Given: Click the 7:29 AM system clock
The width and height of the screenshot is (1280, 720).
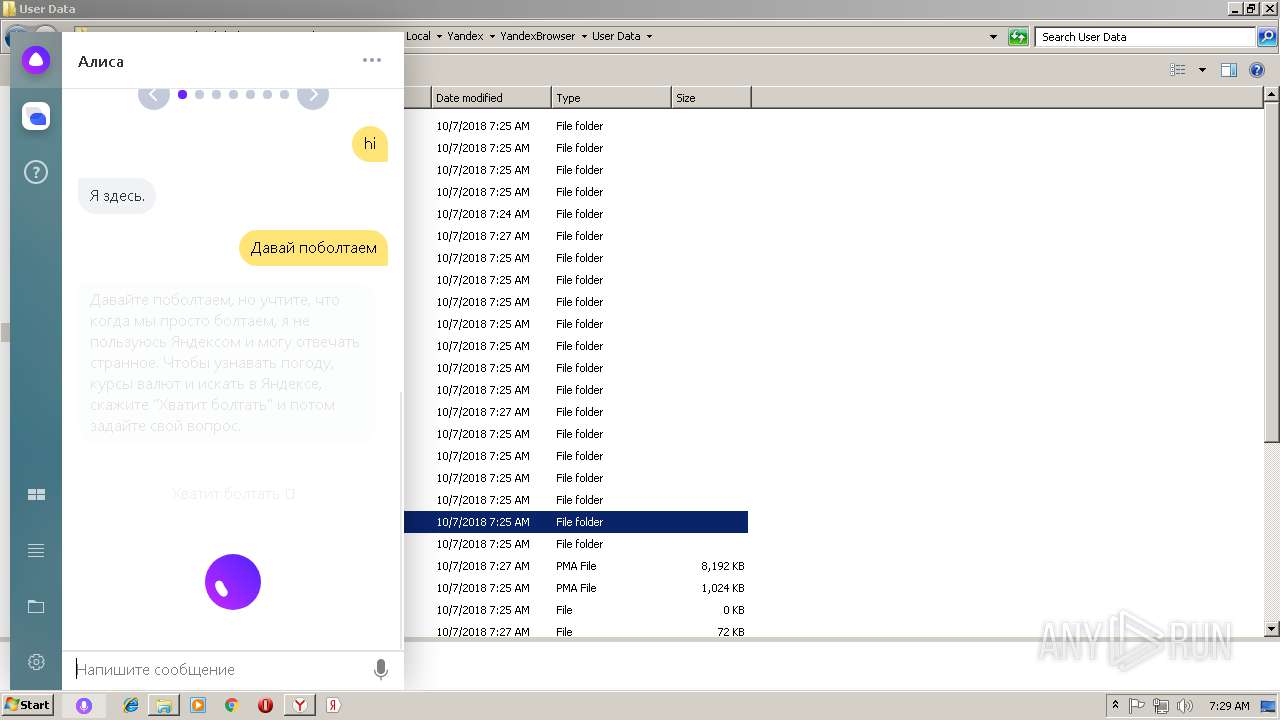Looking at the screenshot, I should (1229, 705).
